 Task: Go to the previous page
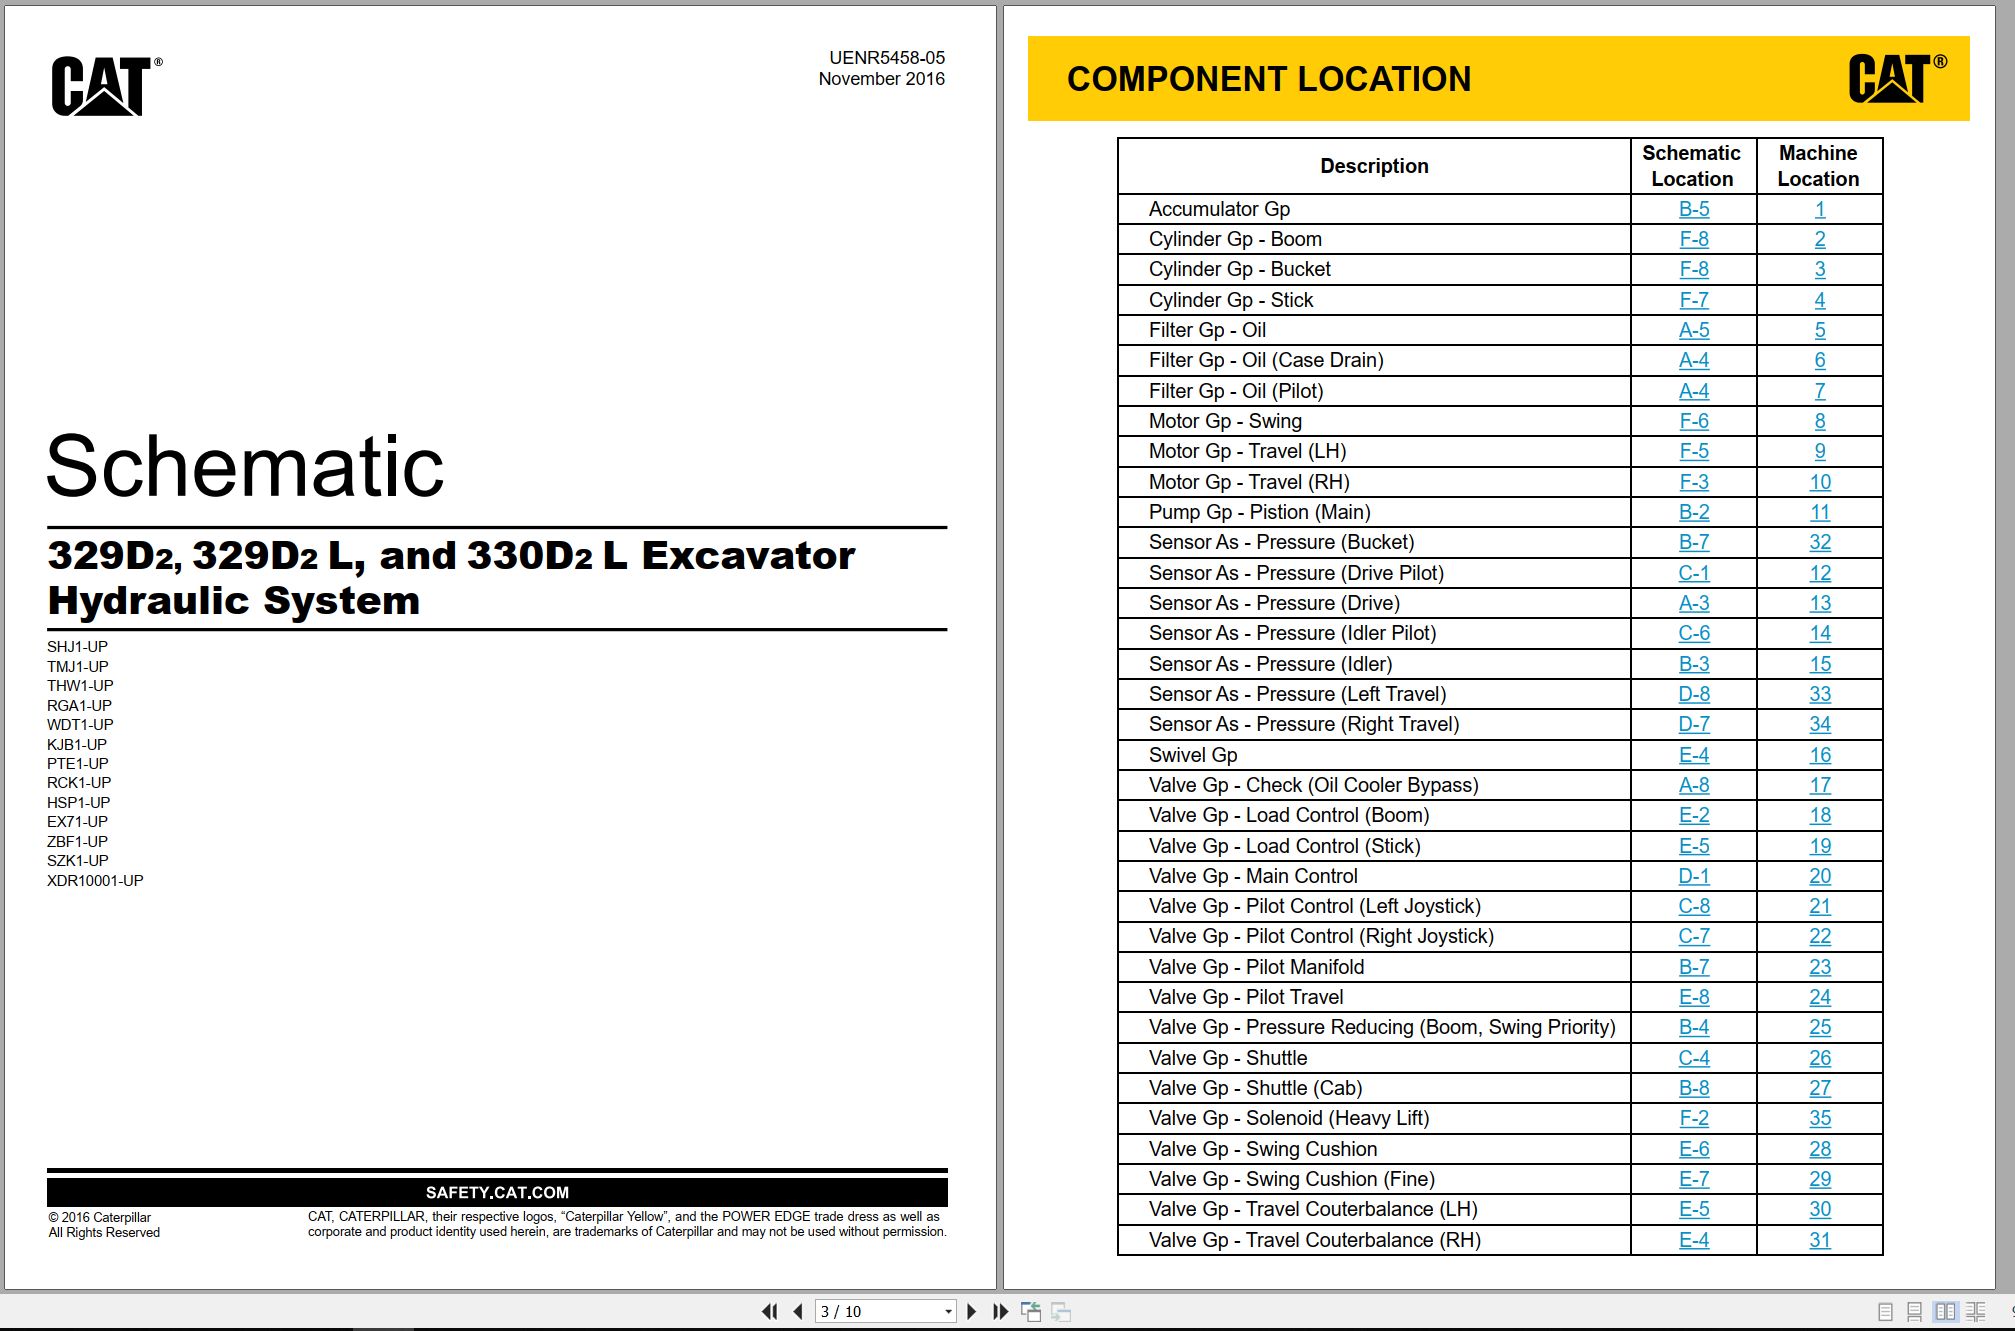[798, 1311]
